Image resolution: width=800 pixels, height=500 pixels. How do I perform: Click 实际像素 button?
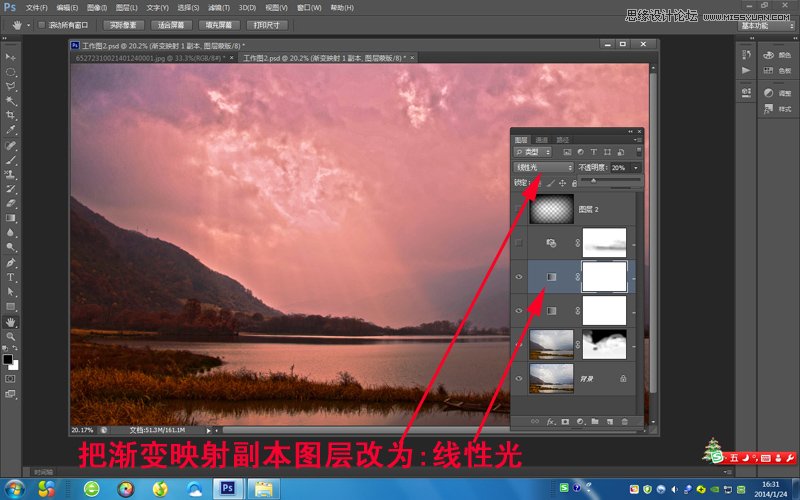tap(123, 25)
